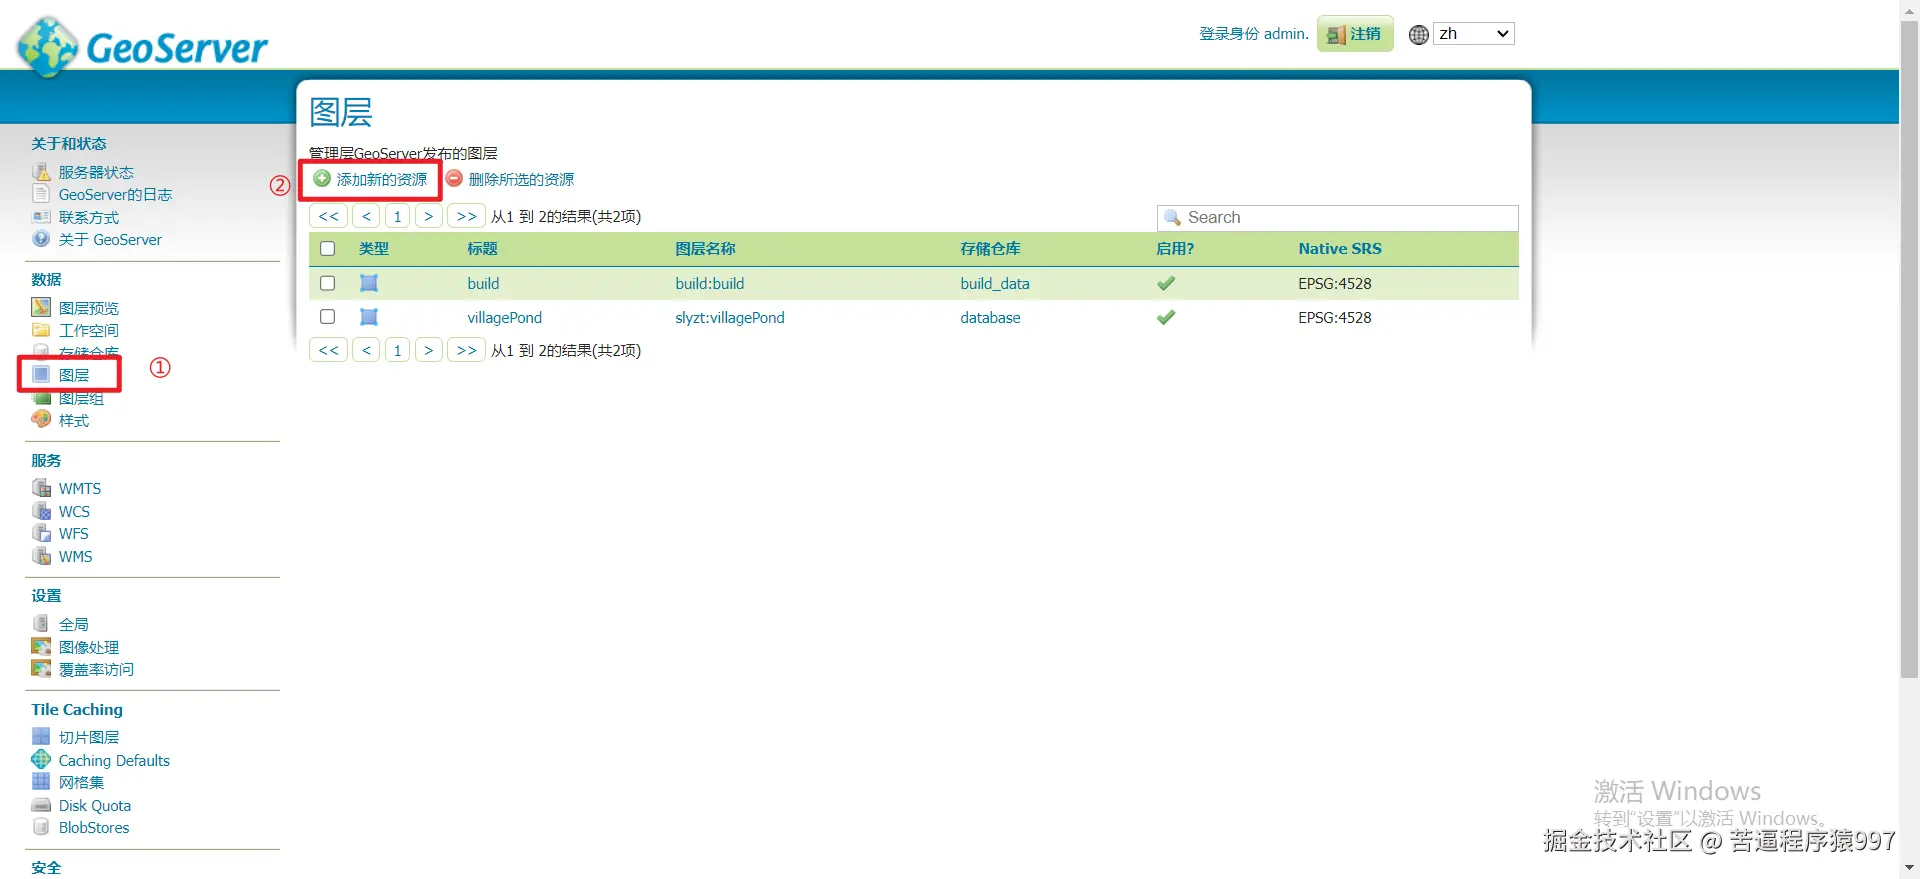Image resolution: width=1920 pixels, height=879 pixels.
Task: Click enabled checkmark in build row
Action: pos(1166,283)
